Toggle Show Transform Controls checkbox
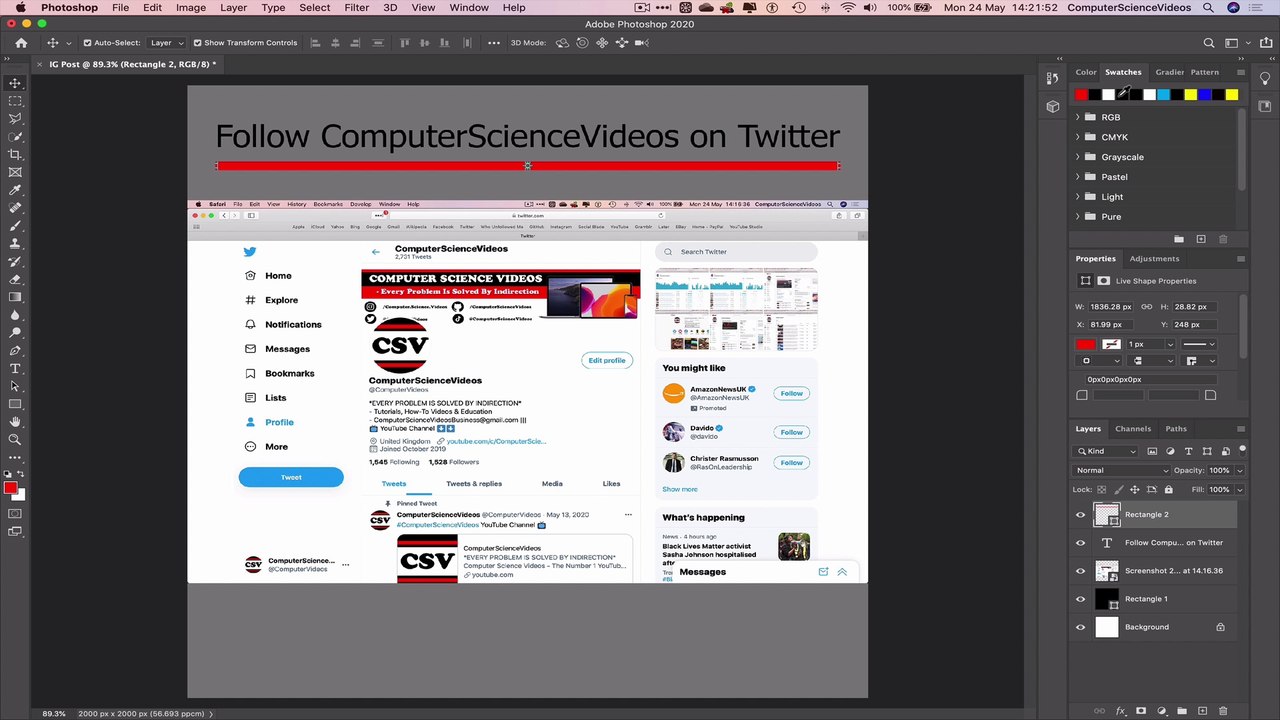This screenshot has height=720, width=1280. 196,43
